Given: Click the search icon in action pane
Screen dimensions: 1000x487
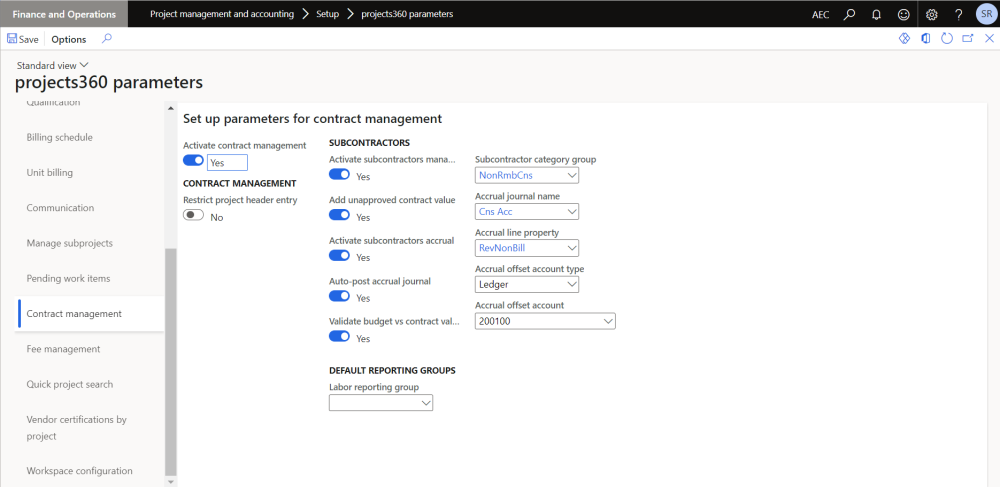Looking at the screenshot, I should tap(107, 39).
